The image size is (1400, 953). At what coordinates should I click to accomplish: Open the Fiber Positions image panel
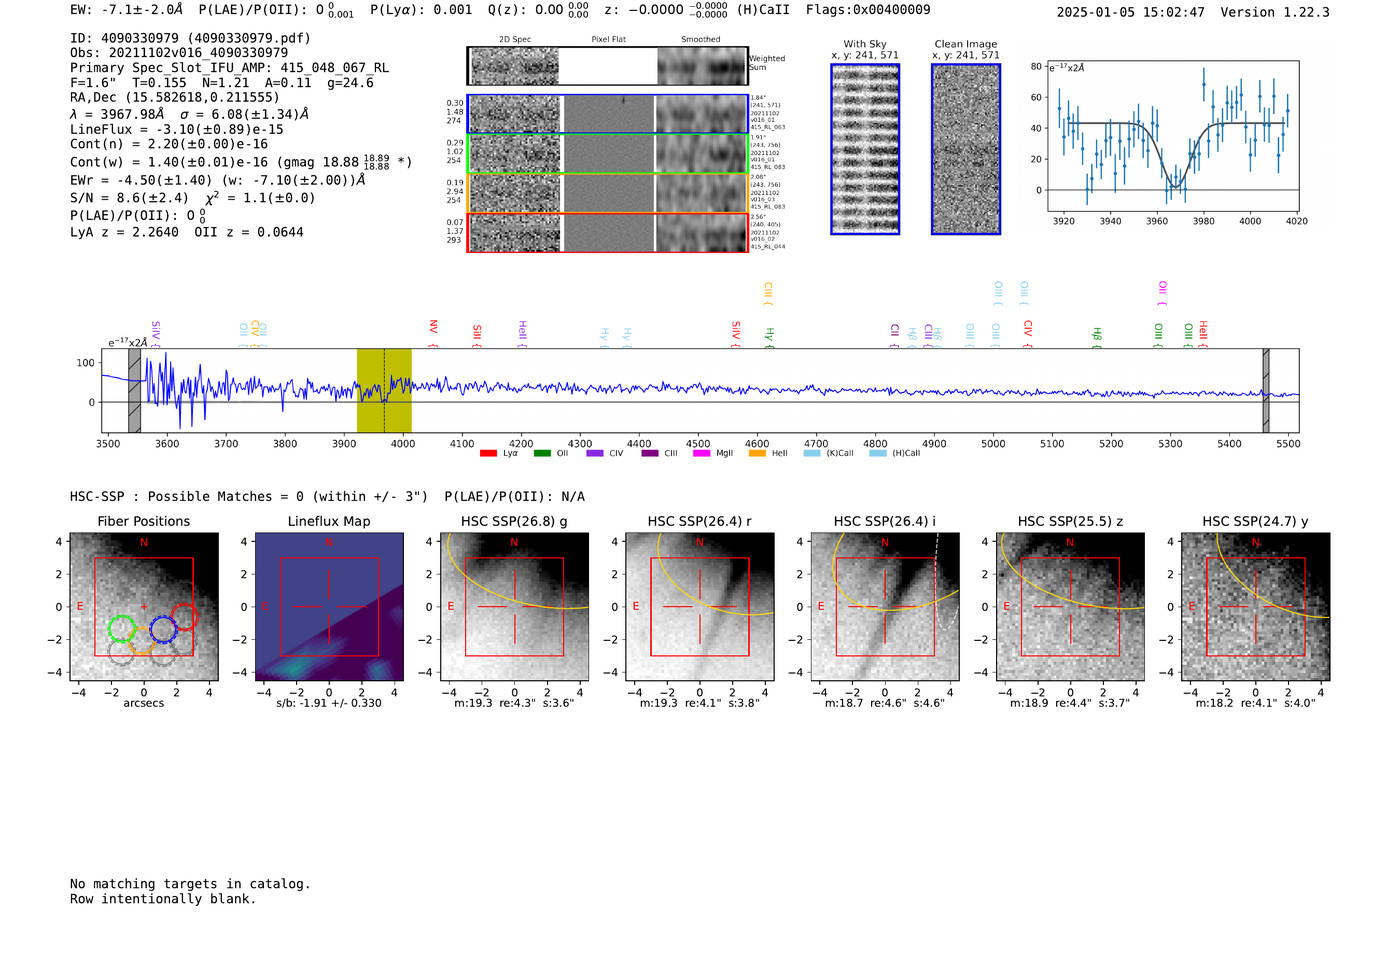pyautogui.click(x=144, y=607)
